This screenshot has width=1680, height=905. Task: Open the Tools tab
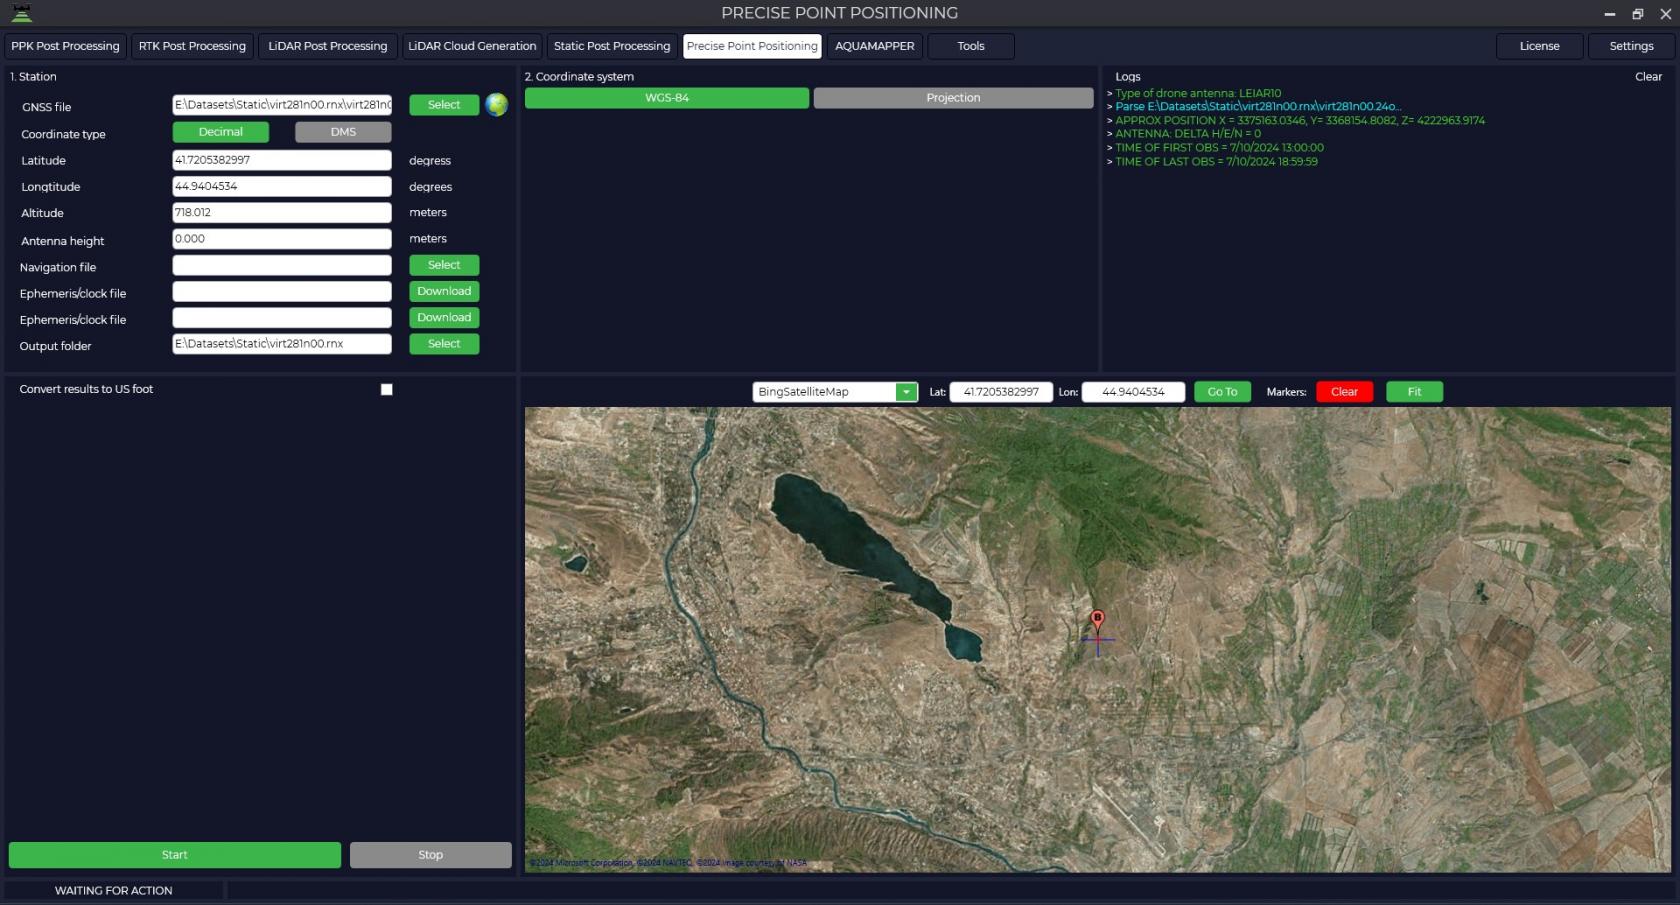click(x=971, y=46)
